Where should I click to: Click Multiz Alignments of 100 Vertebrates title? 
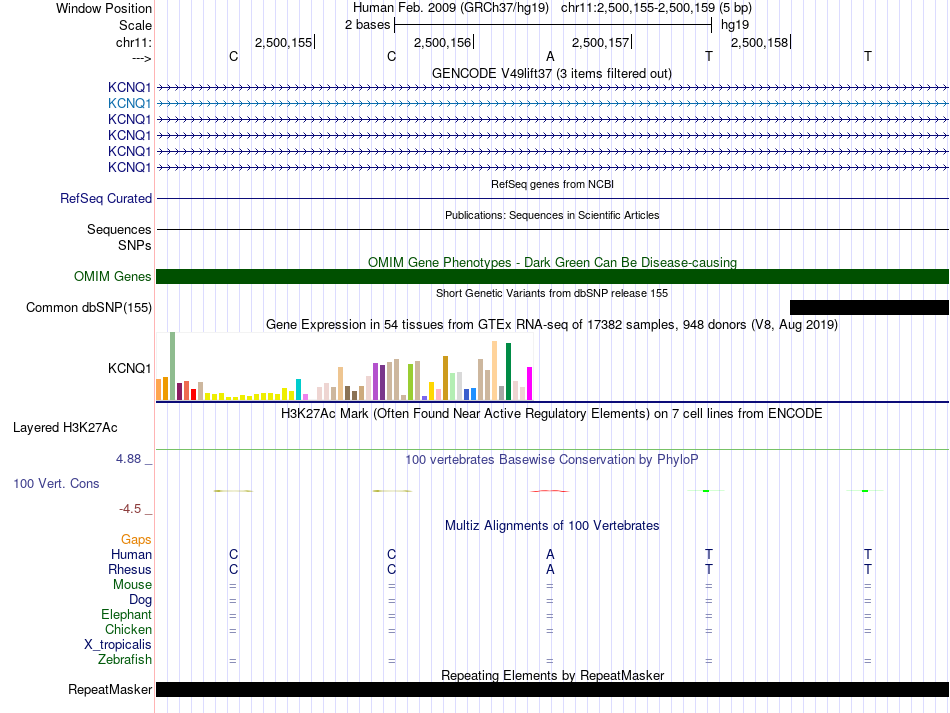tap(552, 525)
